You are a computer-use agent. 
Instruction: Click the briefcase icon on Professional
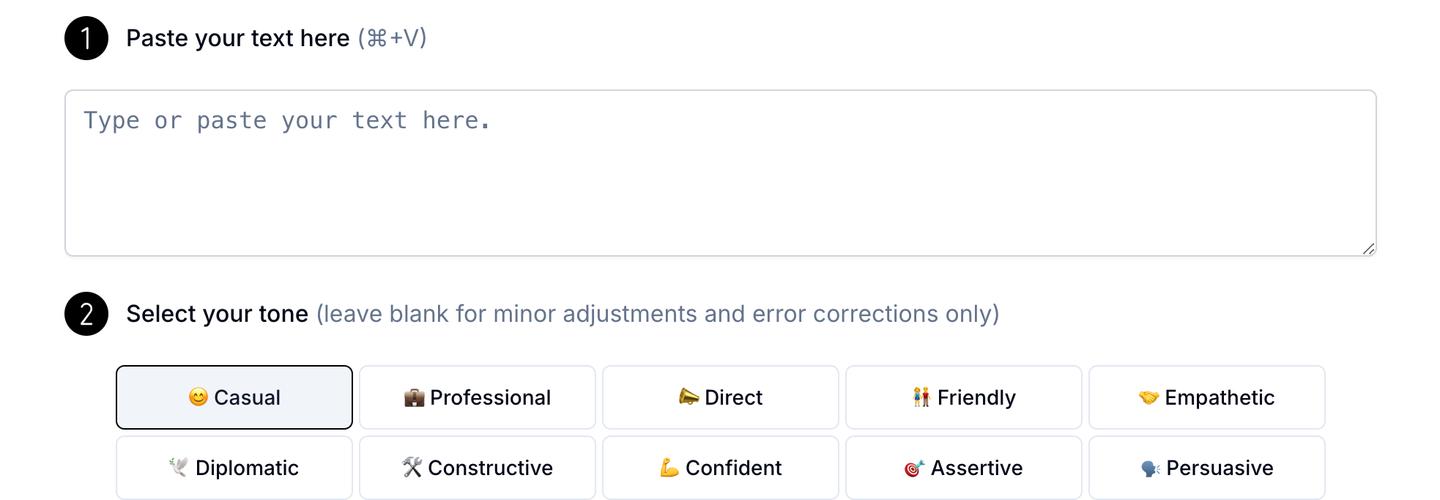click(414, 398)
